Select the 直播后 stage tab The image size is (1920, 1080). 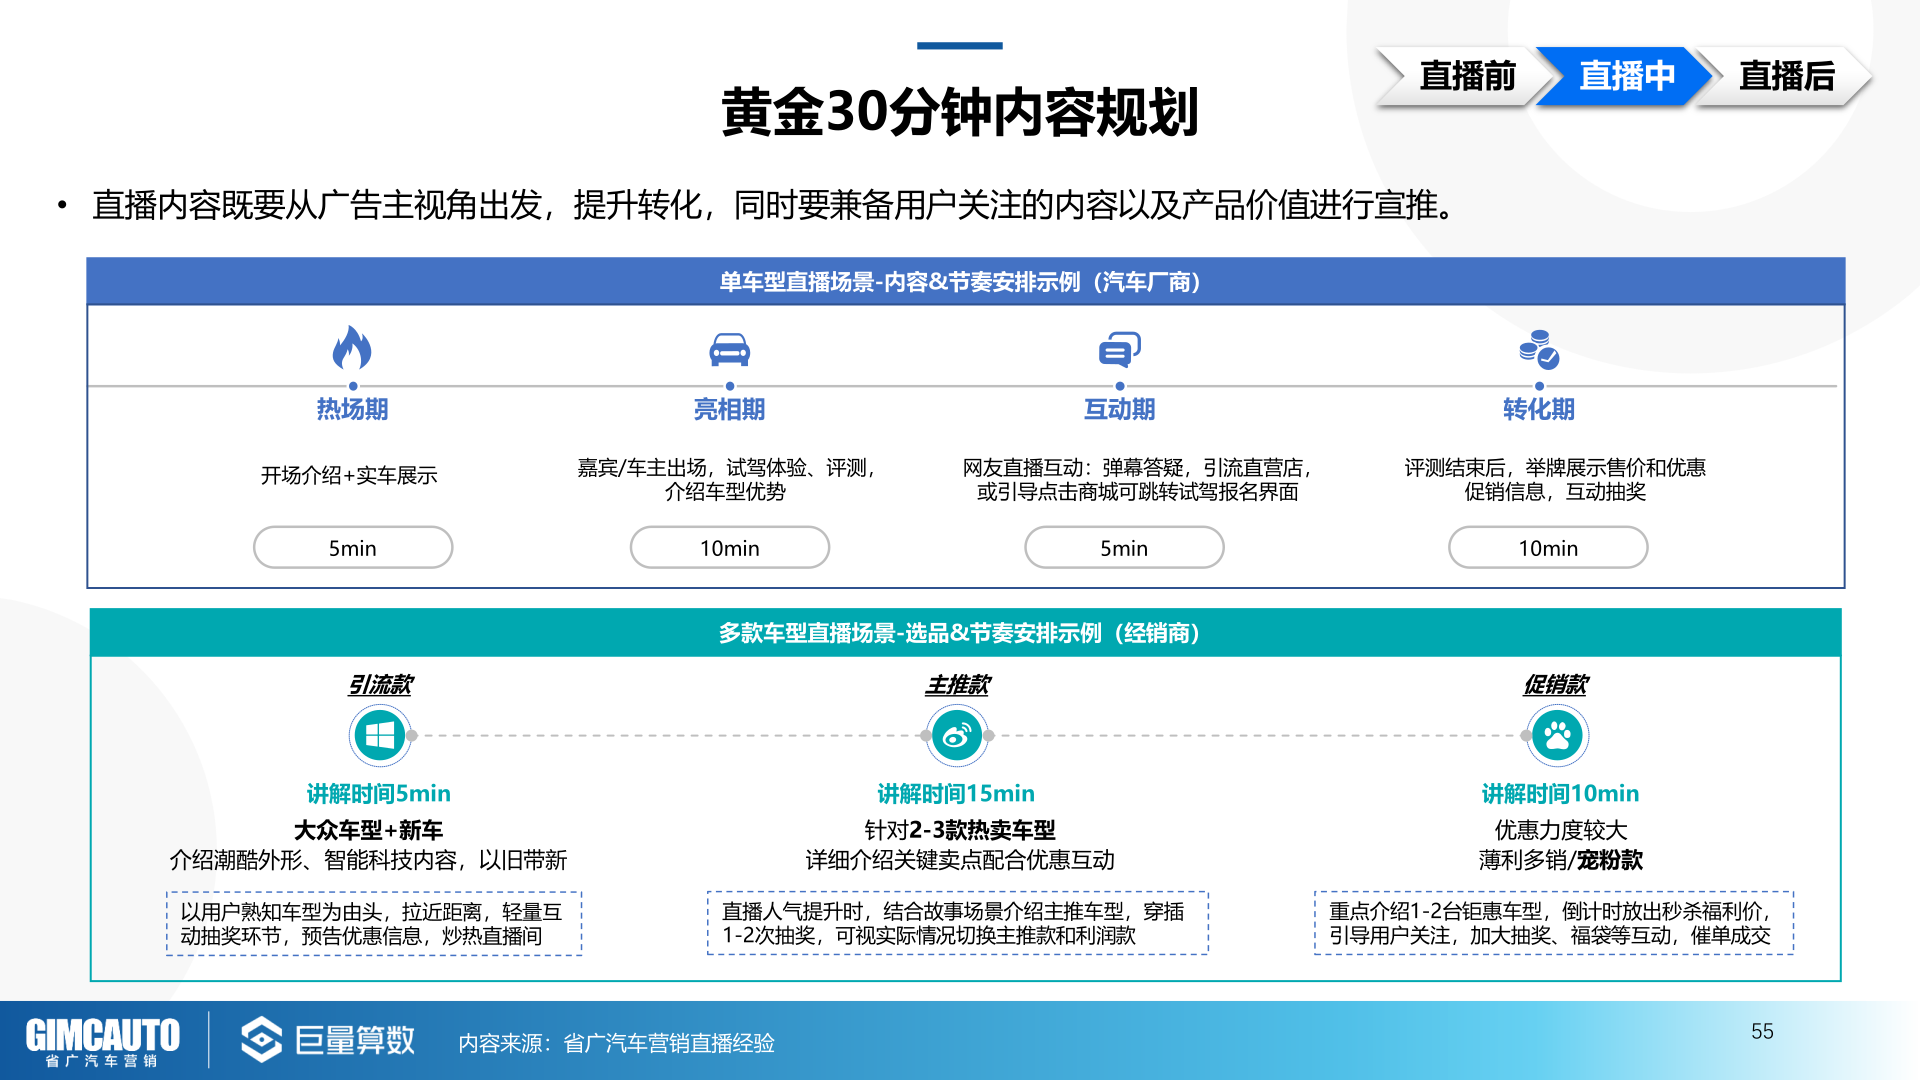pos(1785,76)
